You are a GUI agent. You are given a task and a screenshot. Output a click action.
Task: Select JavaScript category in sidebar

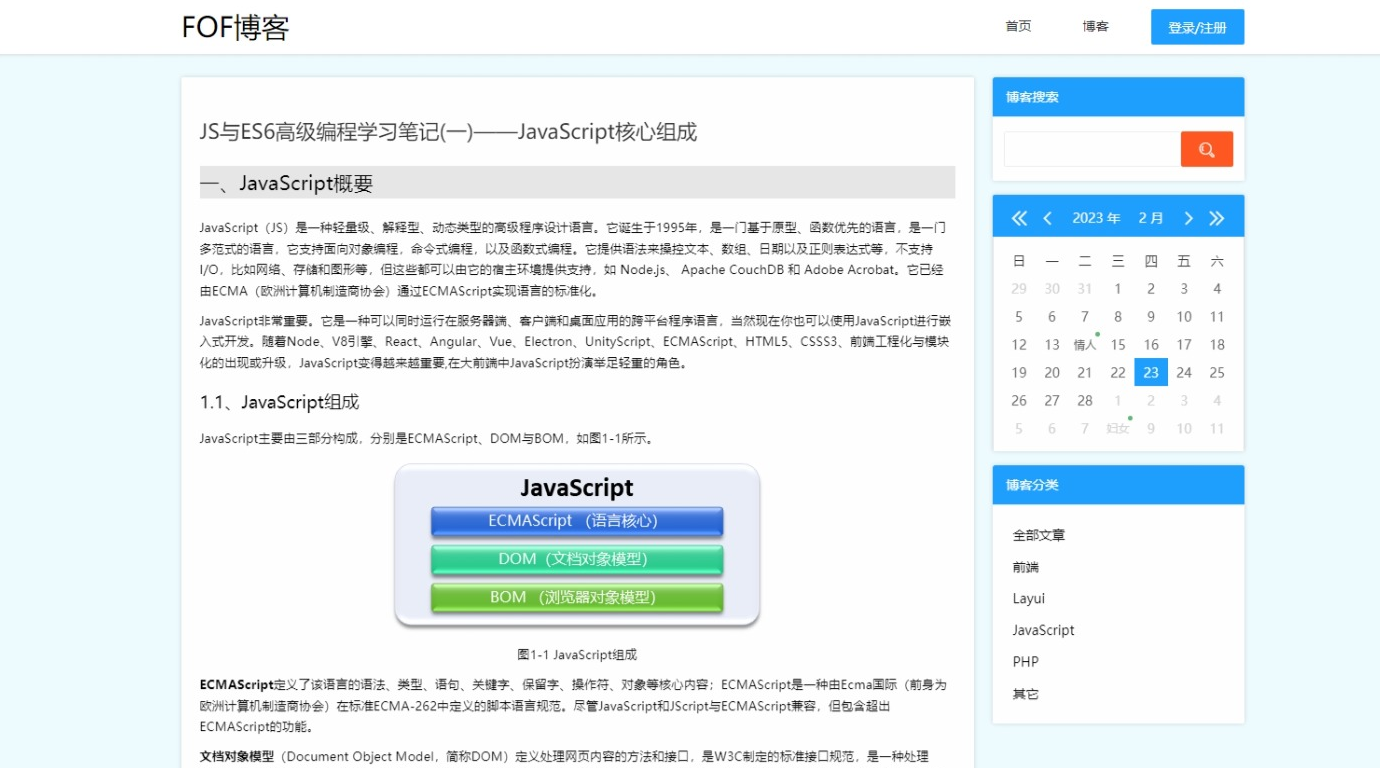[1043, 630]
